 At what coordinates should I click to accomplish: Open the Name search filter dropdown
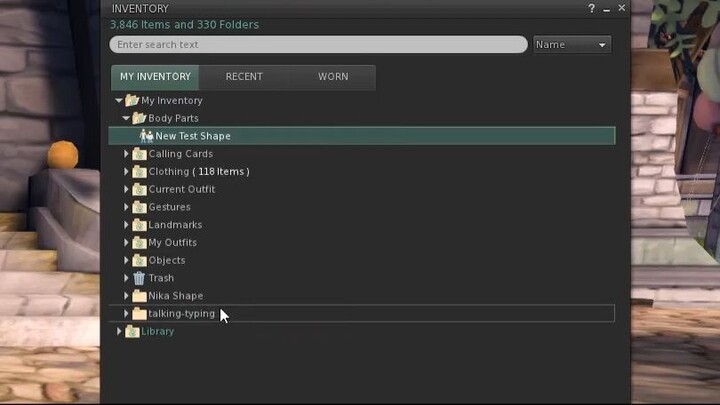coord(572,45)
